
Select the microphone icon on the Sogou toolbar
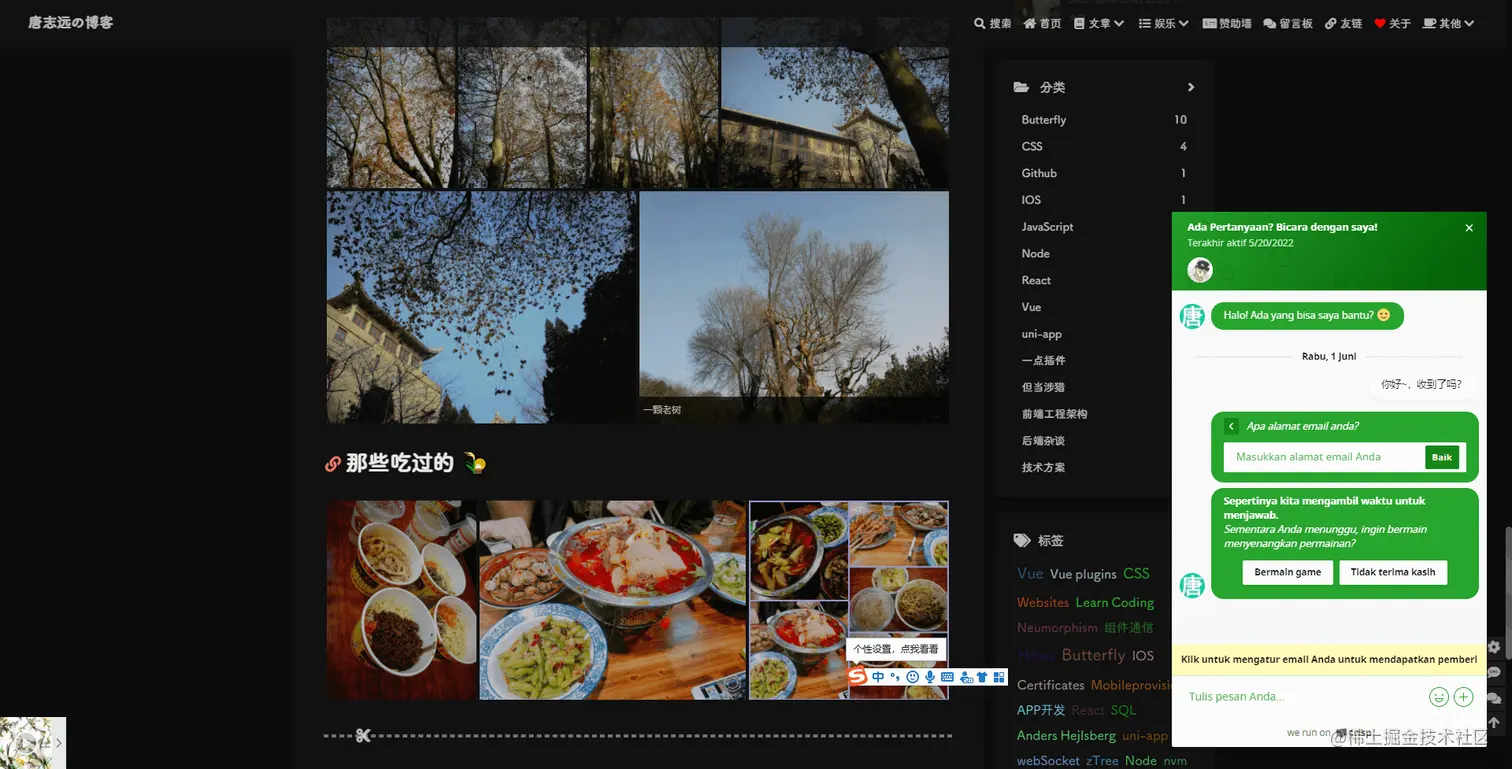click(930, 677)
